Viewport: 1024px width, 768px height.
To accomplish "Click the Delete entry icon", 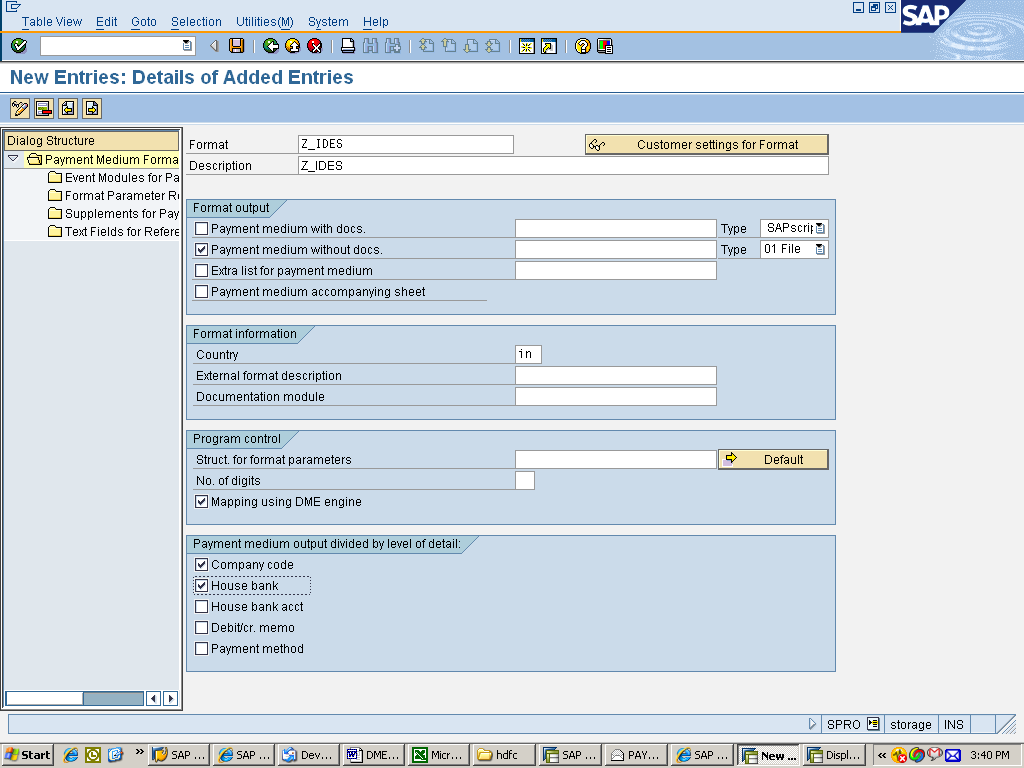I will [x=44, y=108].
